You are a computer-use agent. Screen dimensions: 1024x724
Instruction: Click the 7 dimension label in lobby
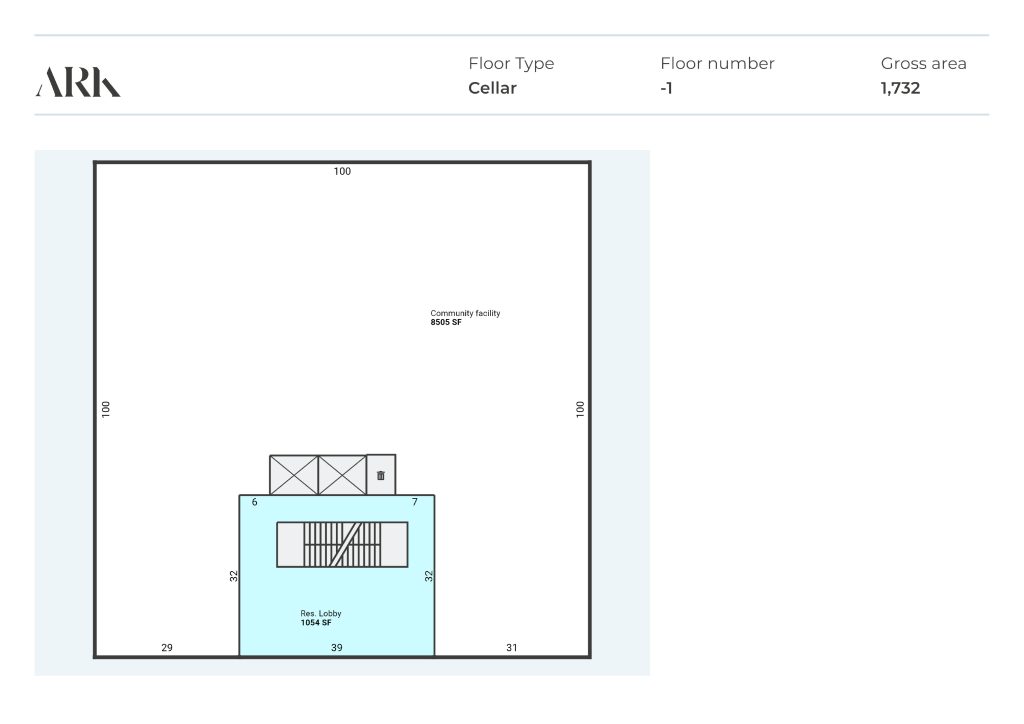[415, 502]
